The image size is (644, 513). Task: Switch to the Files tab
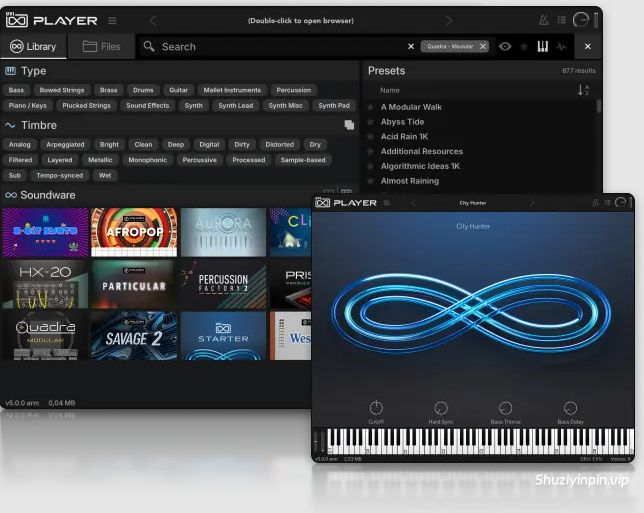tap(101, 46)
